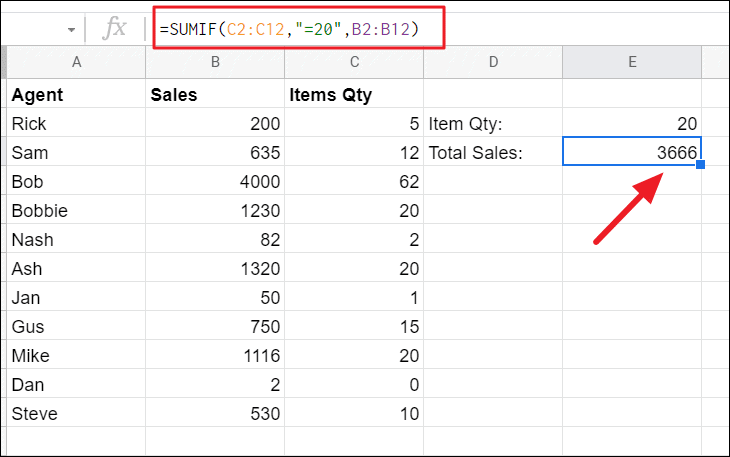The image size is (730, 457).
Task: Select Mike's sales value 1116
Action: (x=214, y=355)
